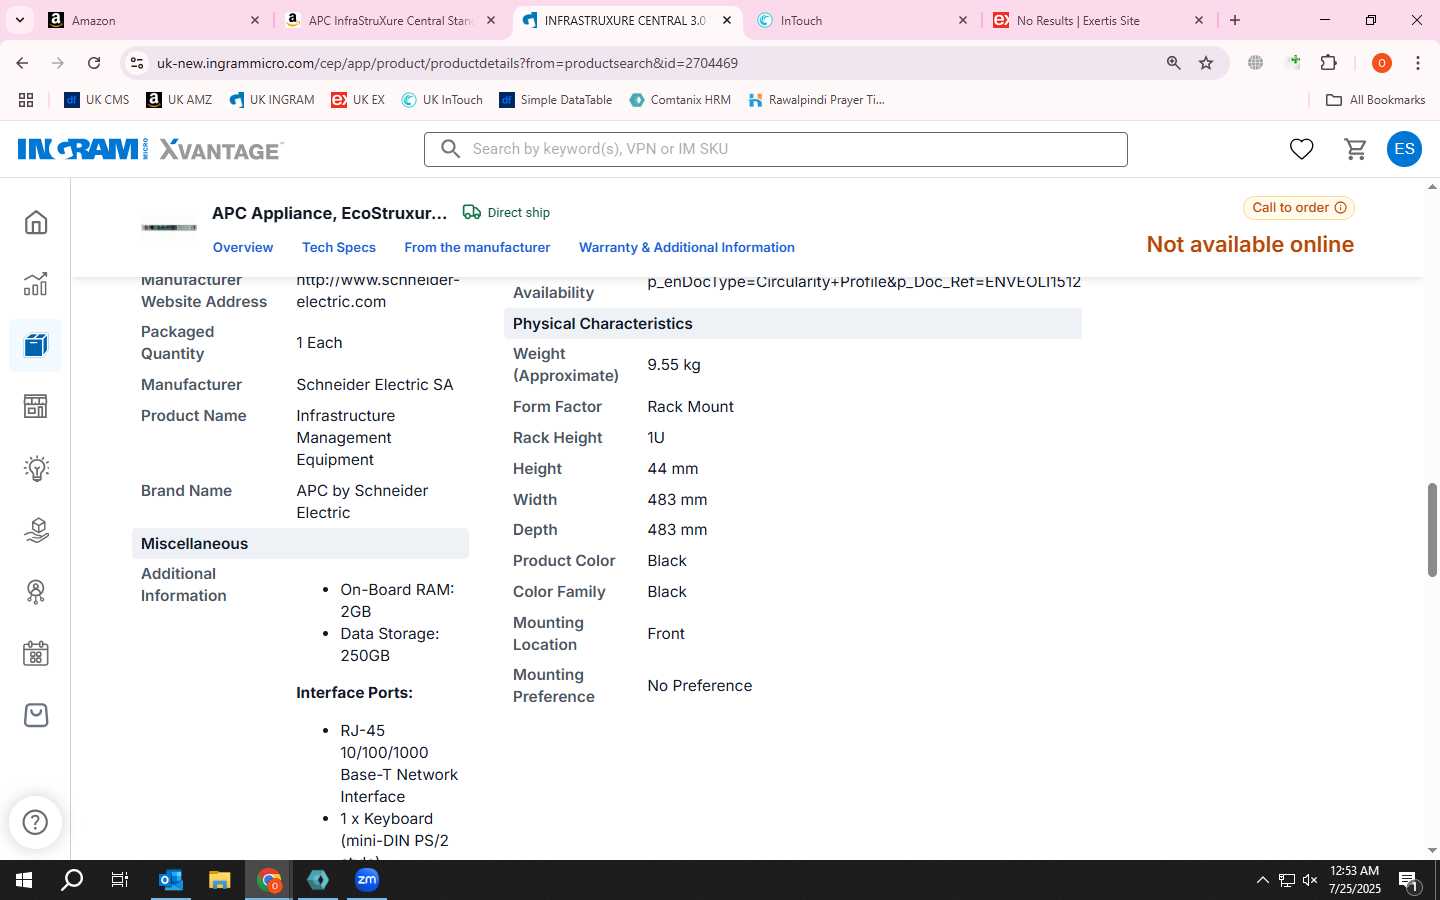
Task: Open the Chrome extensions puzzle icon
Action: [x=1328, y=63]
